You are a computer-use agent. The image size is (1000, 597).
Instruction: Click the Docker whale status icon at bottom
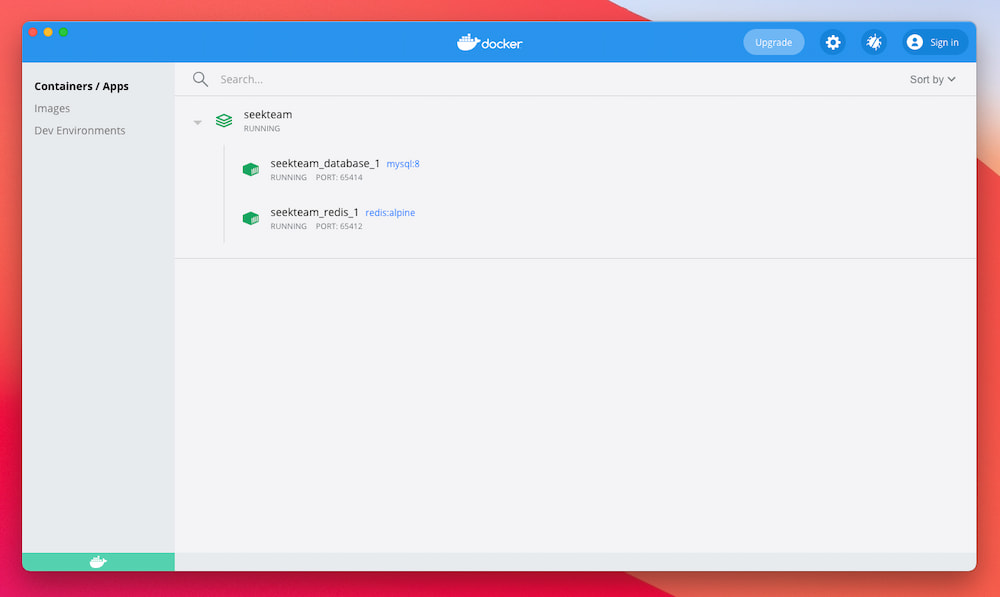tap(98, 562)
